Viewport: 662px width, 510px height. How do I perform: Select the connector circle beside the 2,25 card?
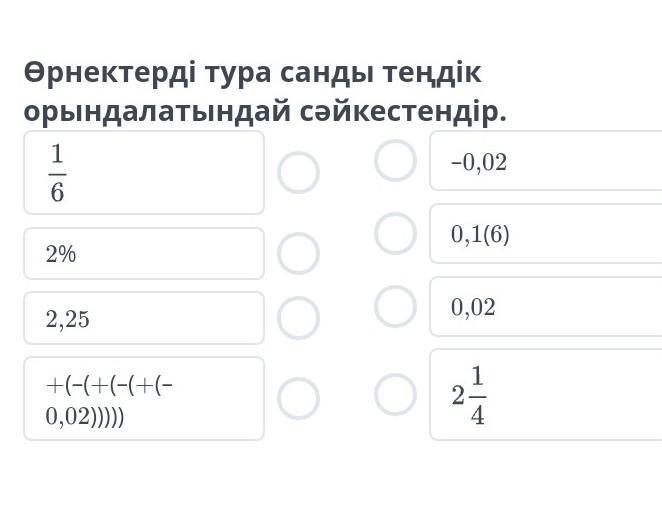click(x=298, y=319)
